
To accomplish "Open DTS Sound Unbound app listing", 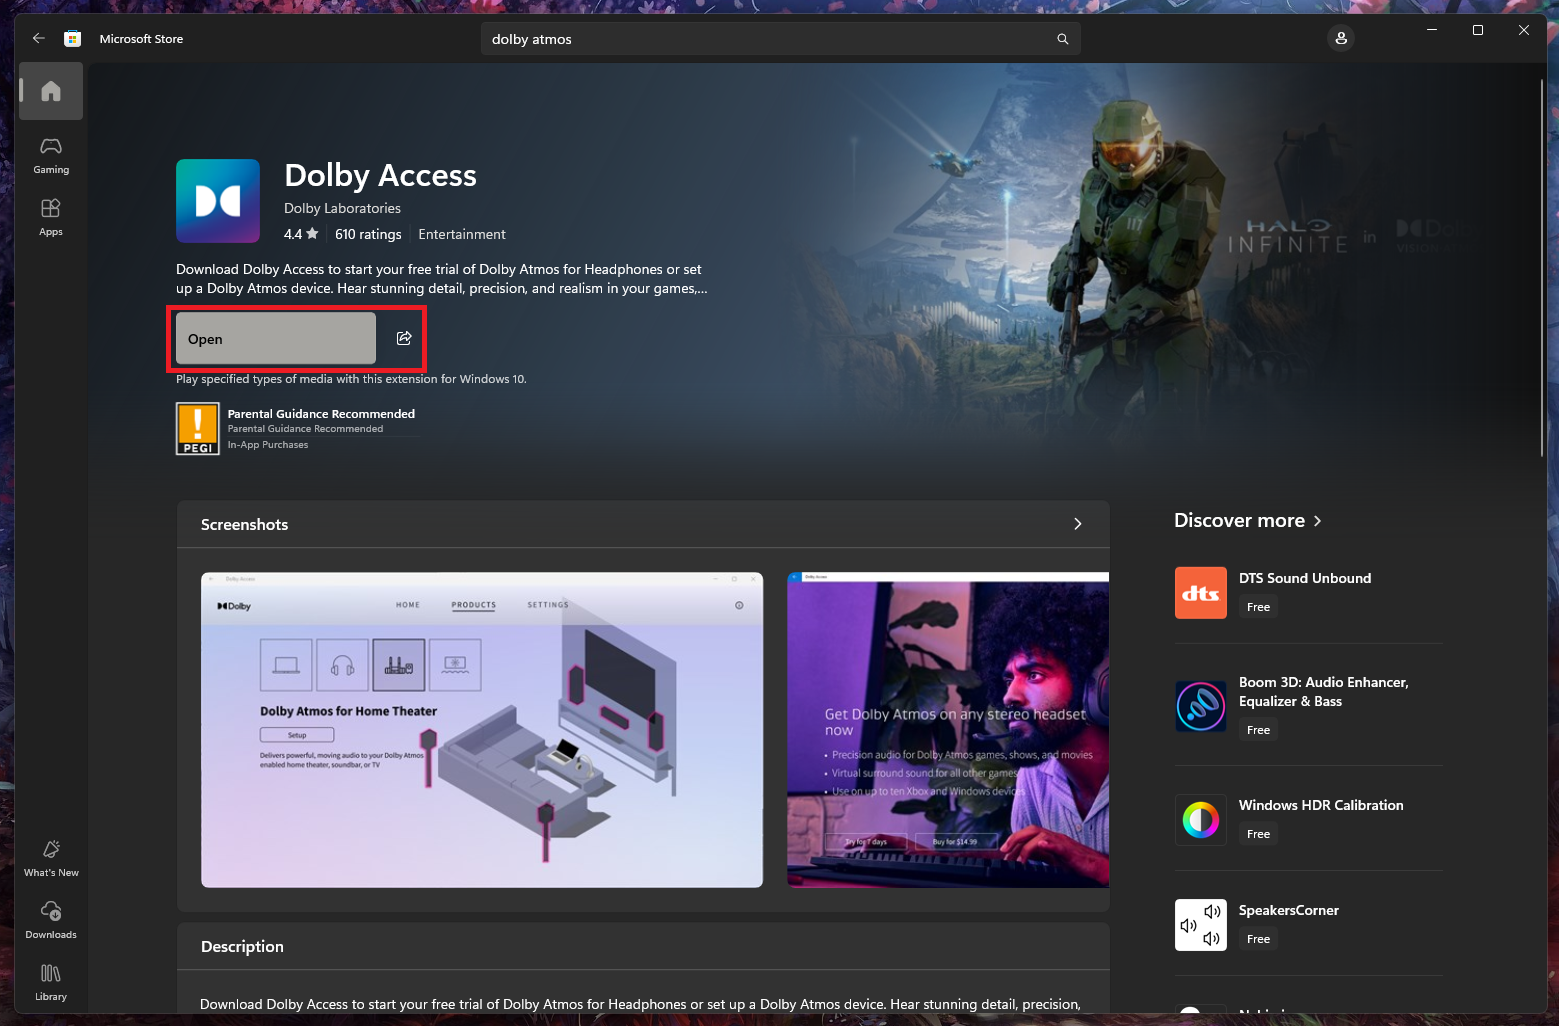I will 1304,578.
